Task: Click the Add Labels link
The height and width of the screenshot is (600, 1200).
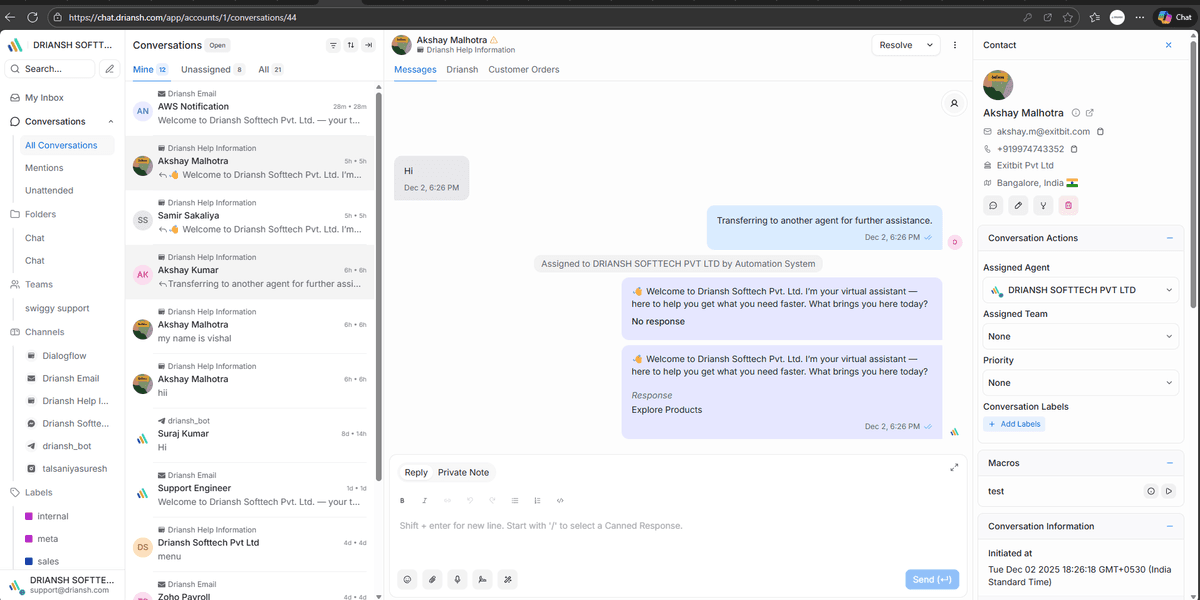Action: point(1015,424)
